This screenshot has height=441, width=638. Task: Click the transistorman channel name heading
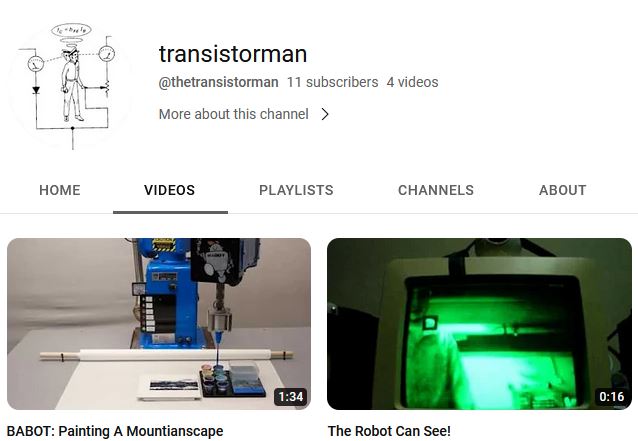(x=233, y=54)
